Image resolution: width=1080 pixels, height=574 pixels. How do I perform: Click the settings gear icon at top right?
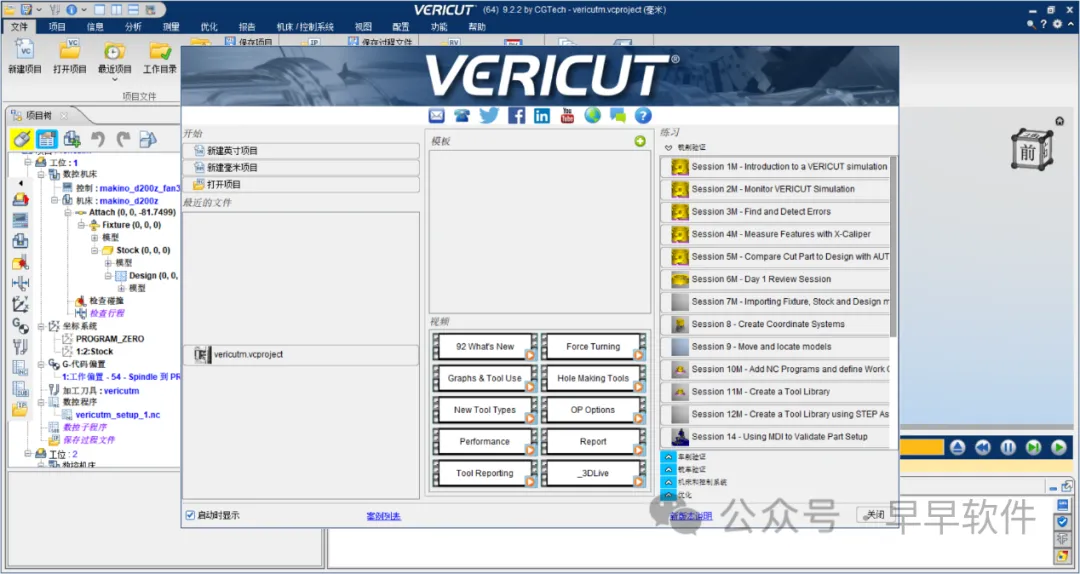click(x=1057, y=24)
